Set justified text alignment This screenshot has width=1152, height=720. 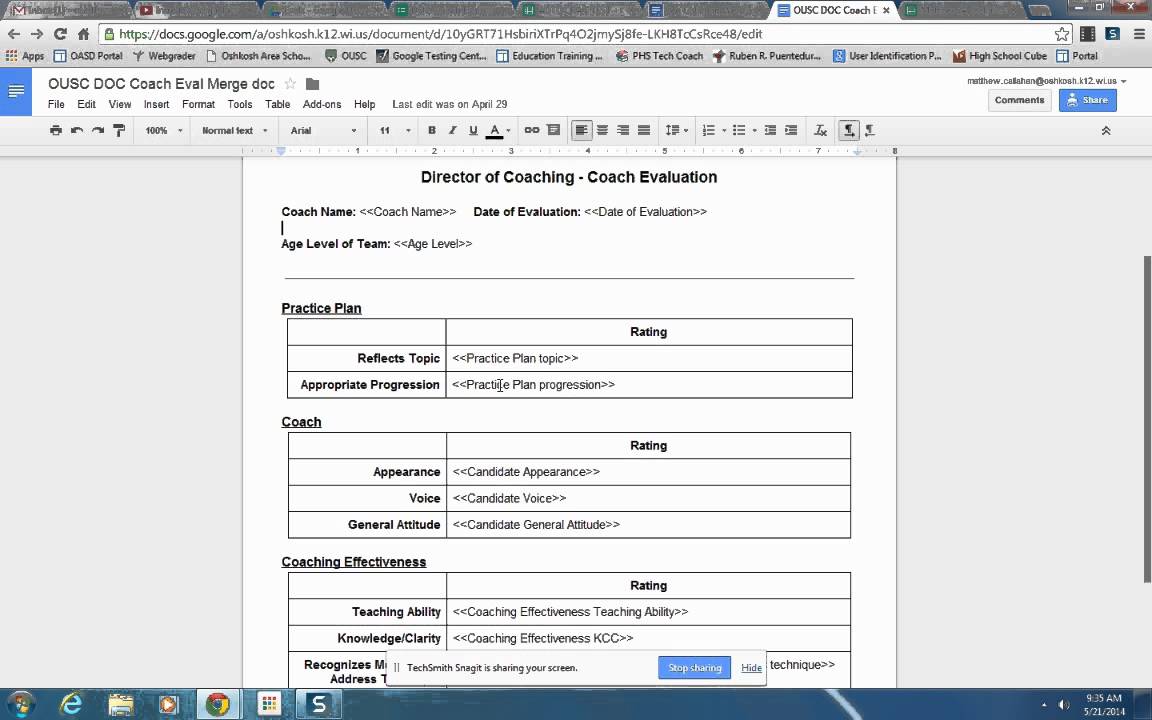(644, 130)
